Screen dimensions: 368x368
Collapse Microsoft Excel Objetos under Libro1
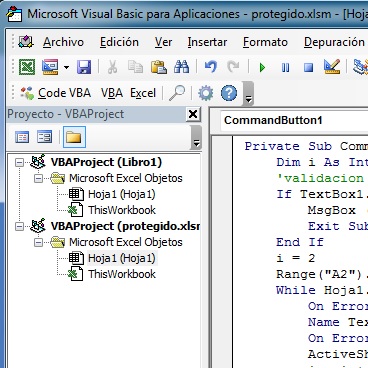pyautogui.click(x=38, y=179)
